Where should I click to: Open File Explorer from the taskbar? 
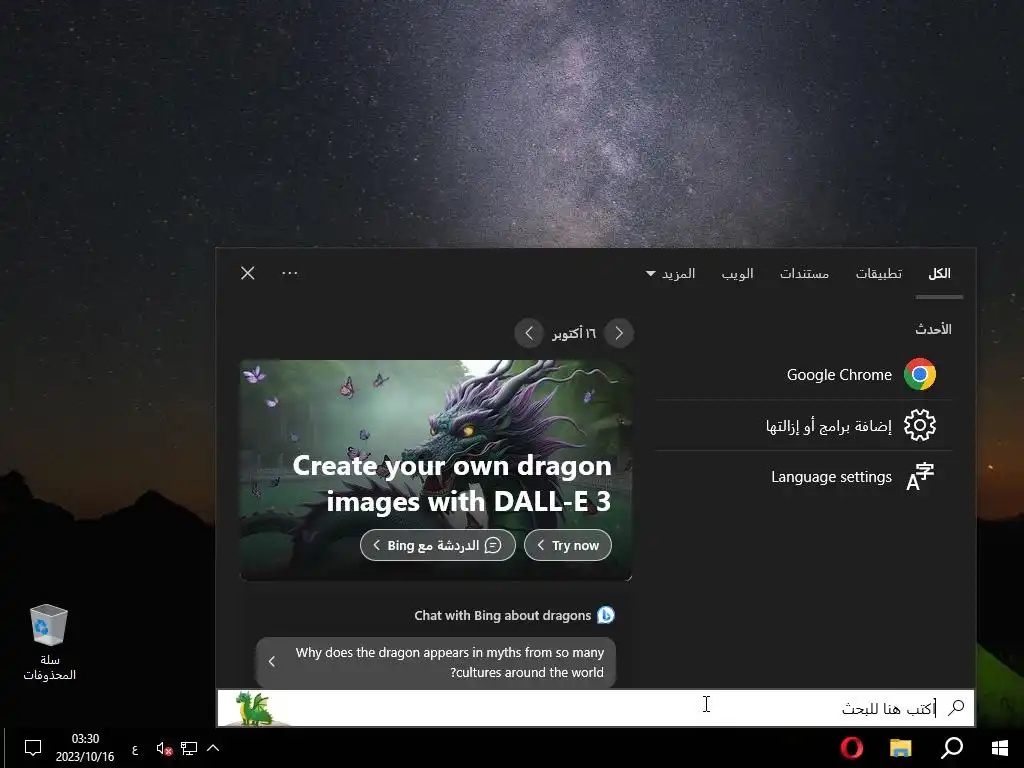(901, 748)
